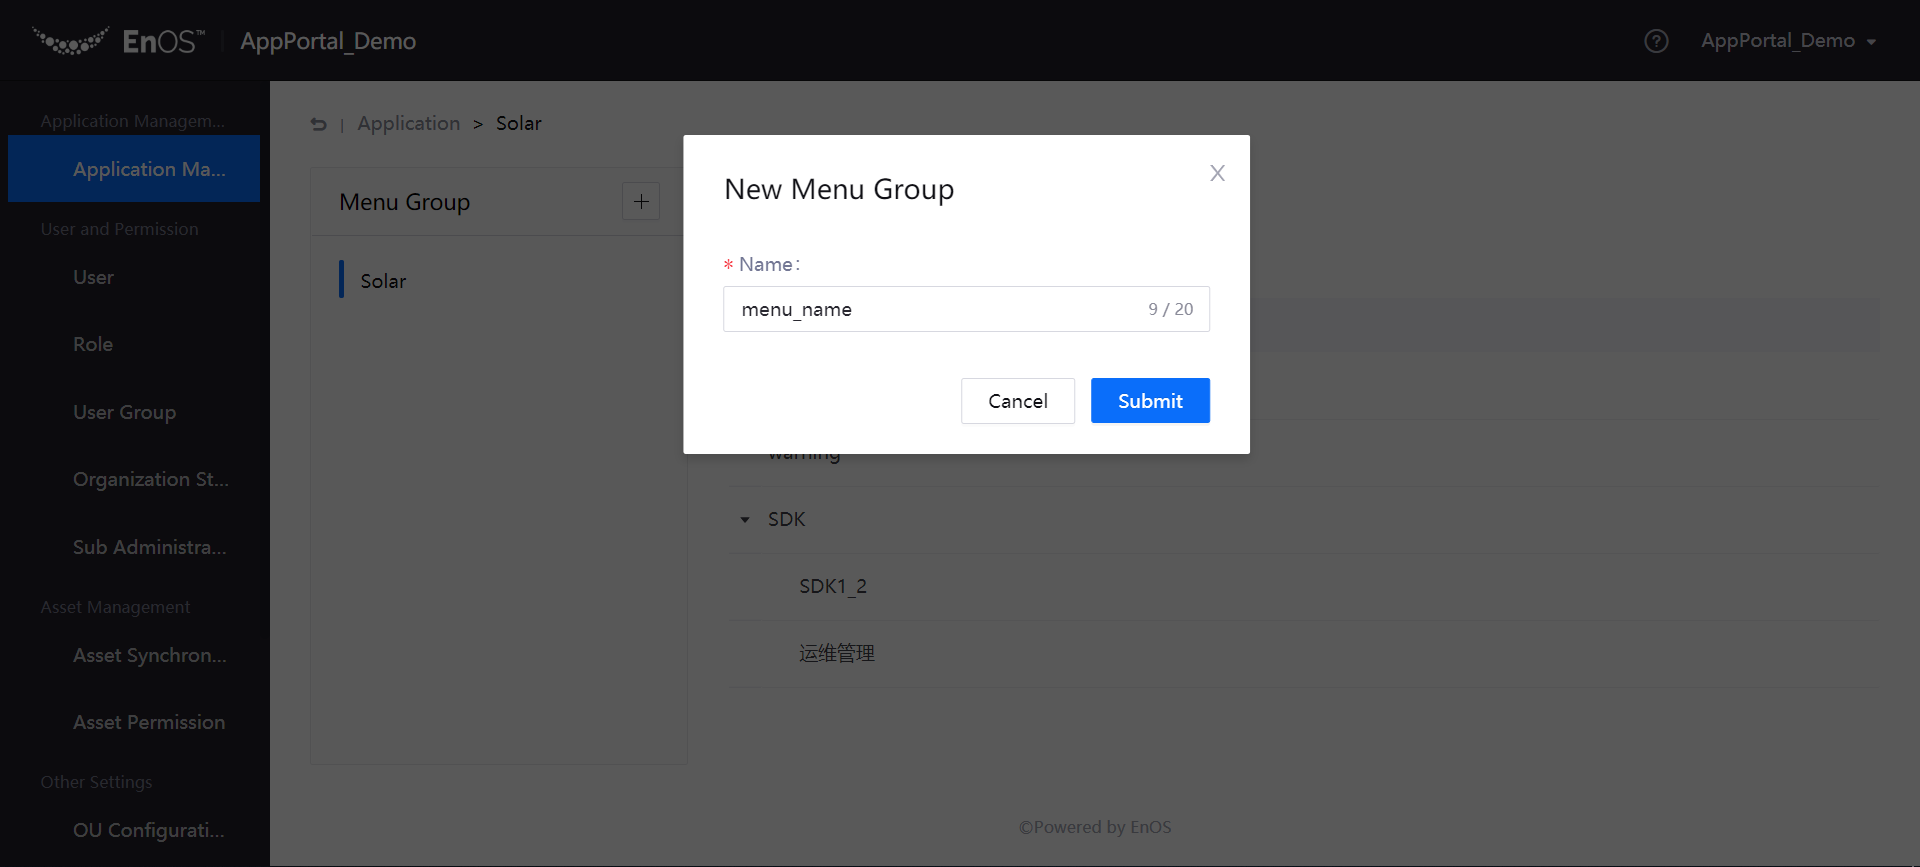Collapse the SDK tree node arrow
Image resolution: width=1920 pixels, height=867 pixels.
pos(745,520)
